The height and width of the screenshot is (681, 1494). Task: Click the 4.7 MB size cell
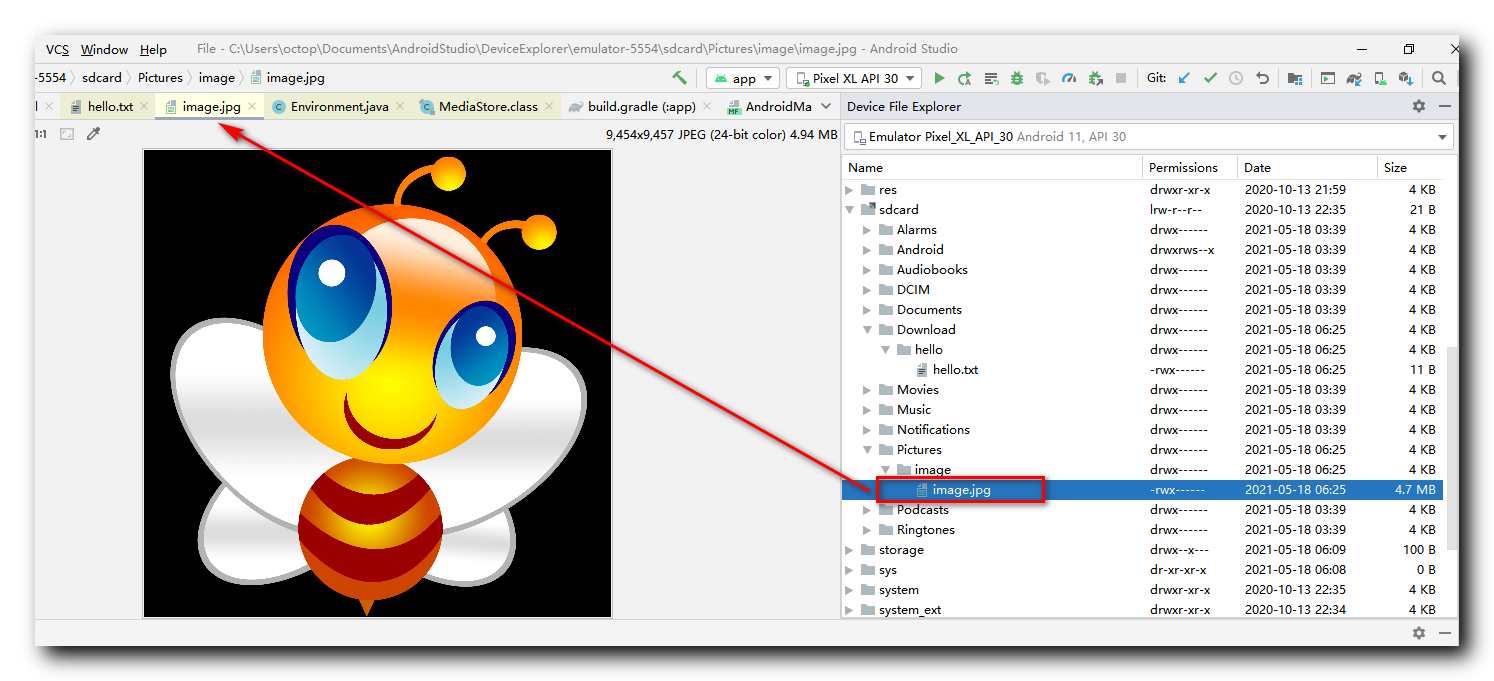pyautogui.click(x=1413, y=490)
